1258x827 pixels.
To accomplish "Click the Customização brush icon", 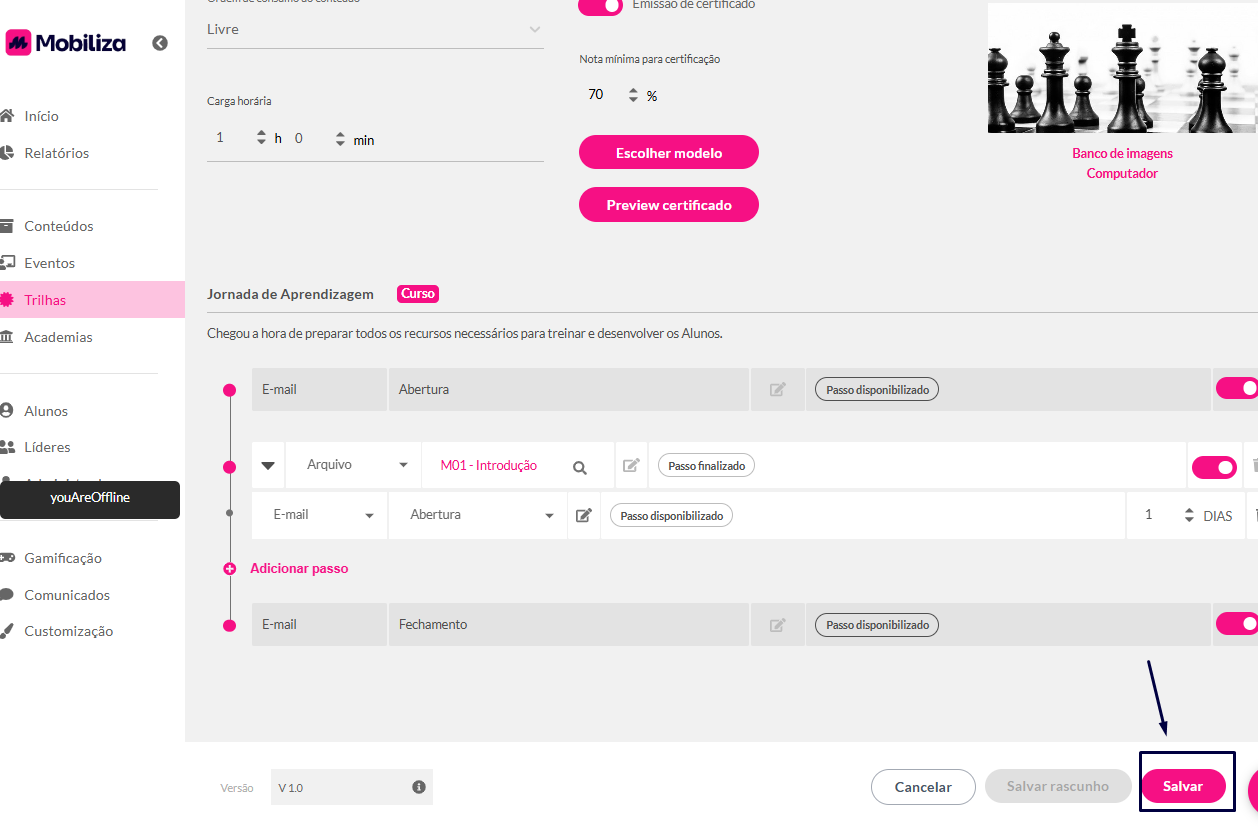I will tap(6, 631).
